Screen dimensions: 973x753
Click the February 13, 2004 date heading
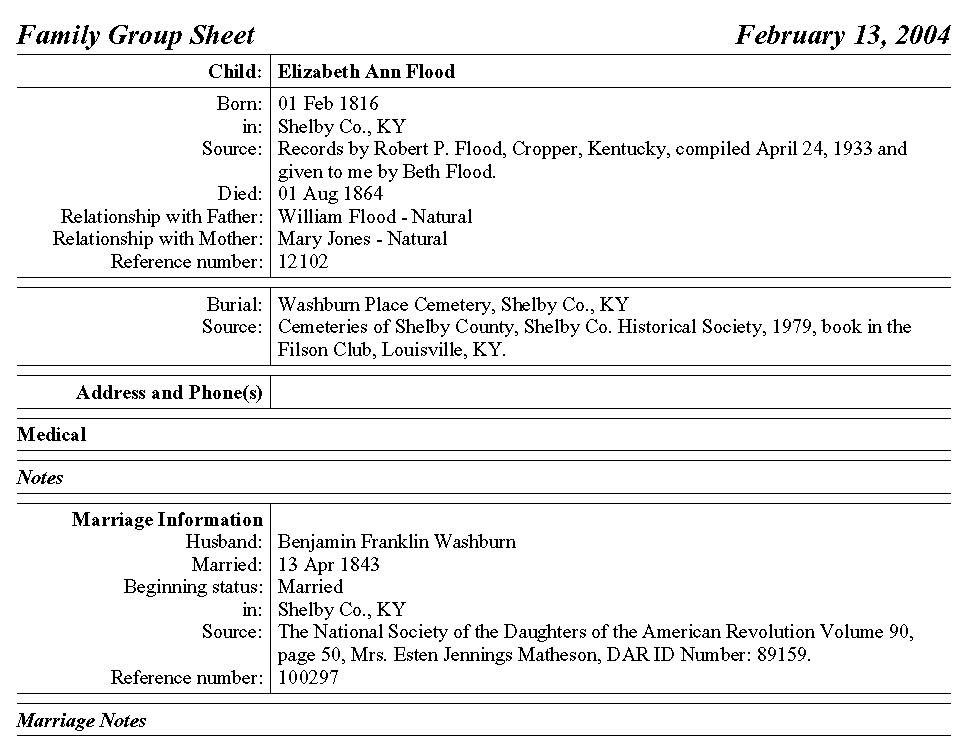[842, 36]
